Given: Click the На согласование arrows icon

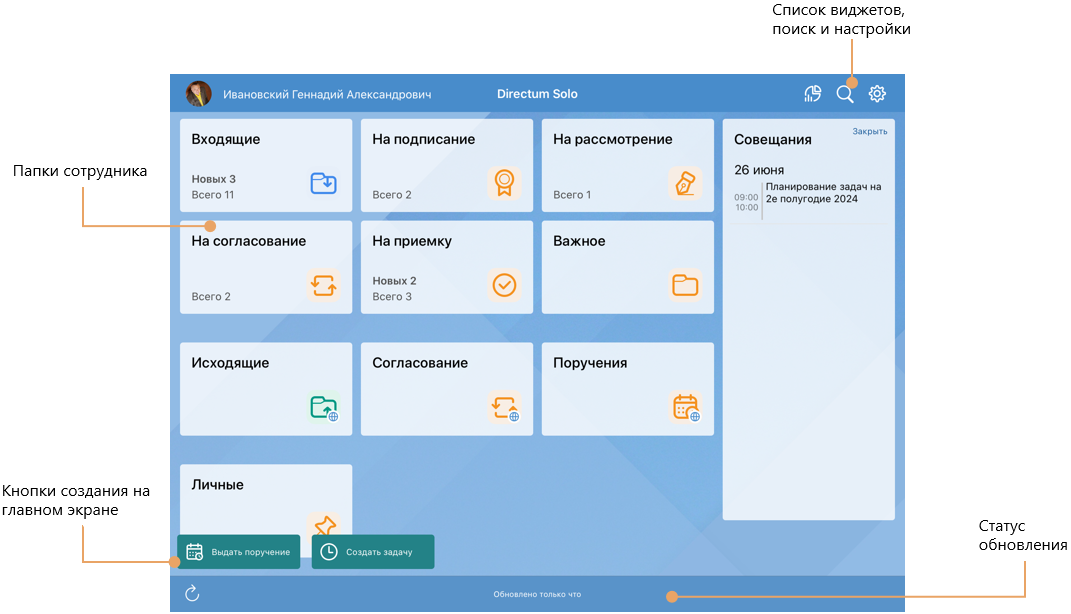Looking at the screenshot, I should point(323,285).
